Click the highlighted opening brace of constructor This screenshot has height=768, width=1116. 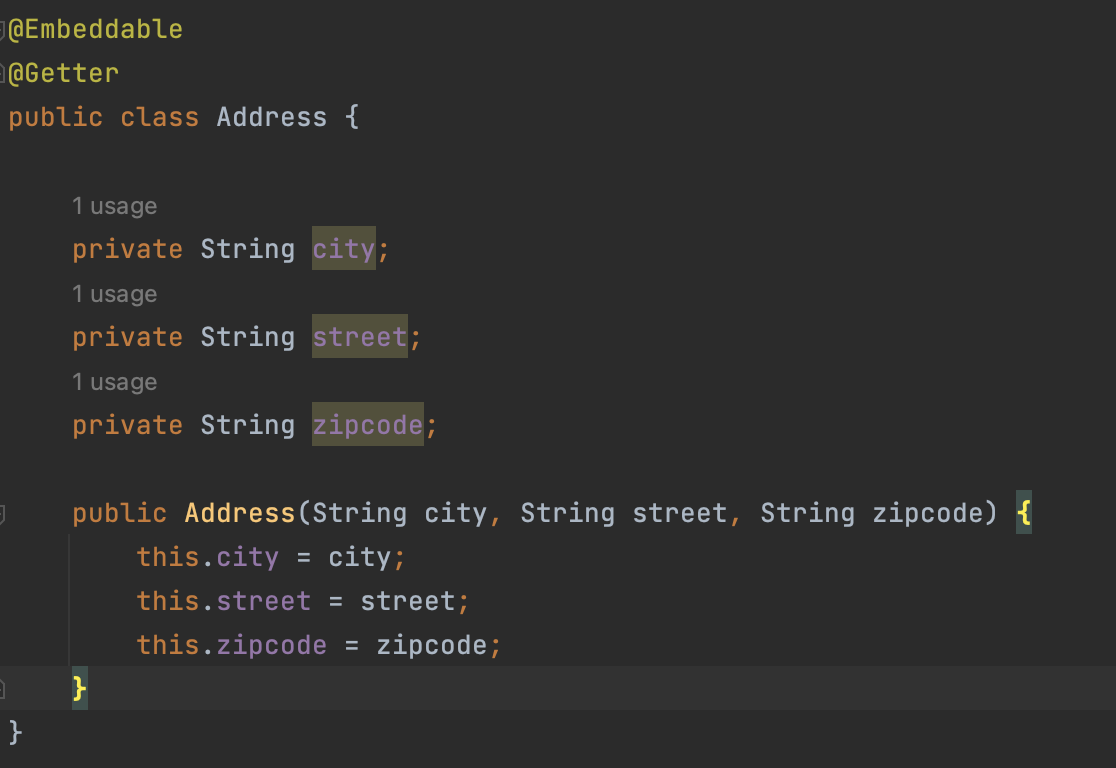pos(1024,512)
